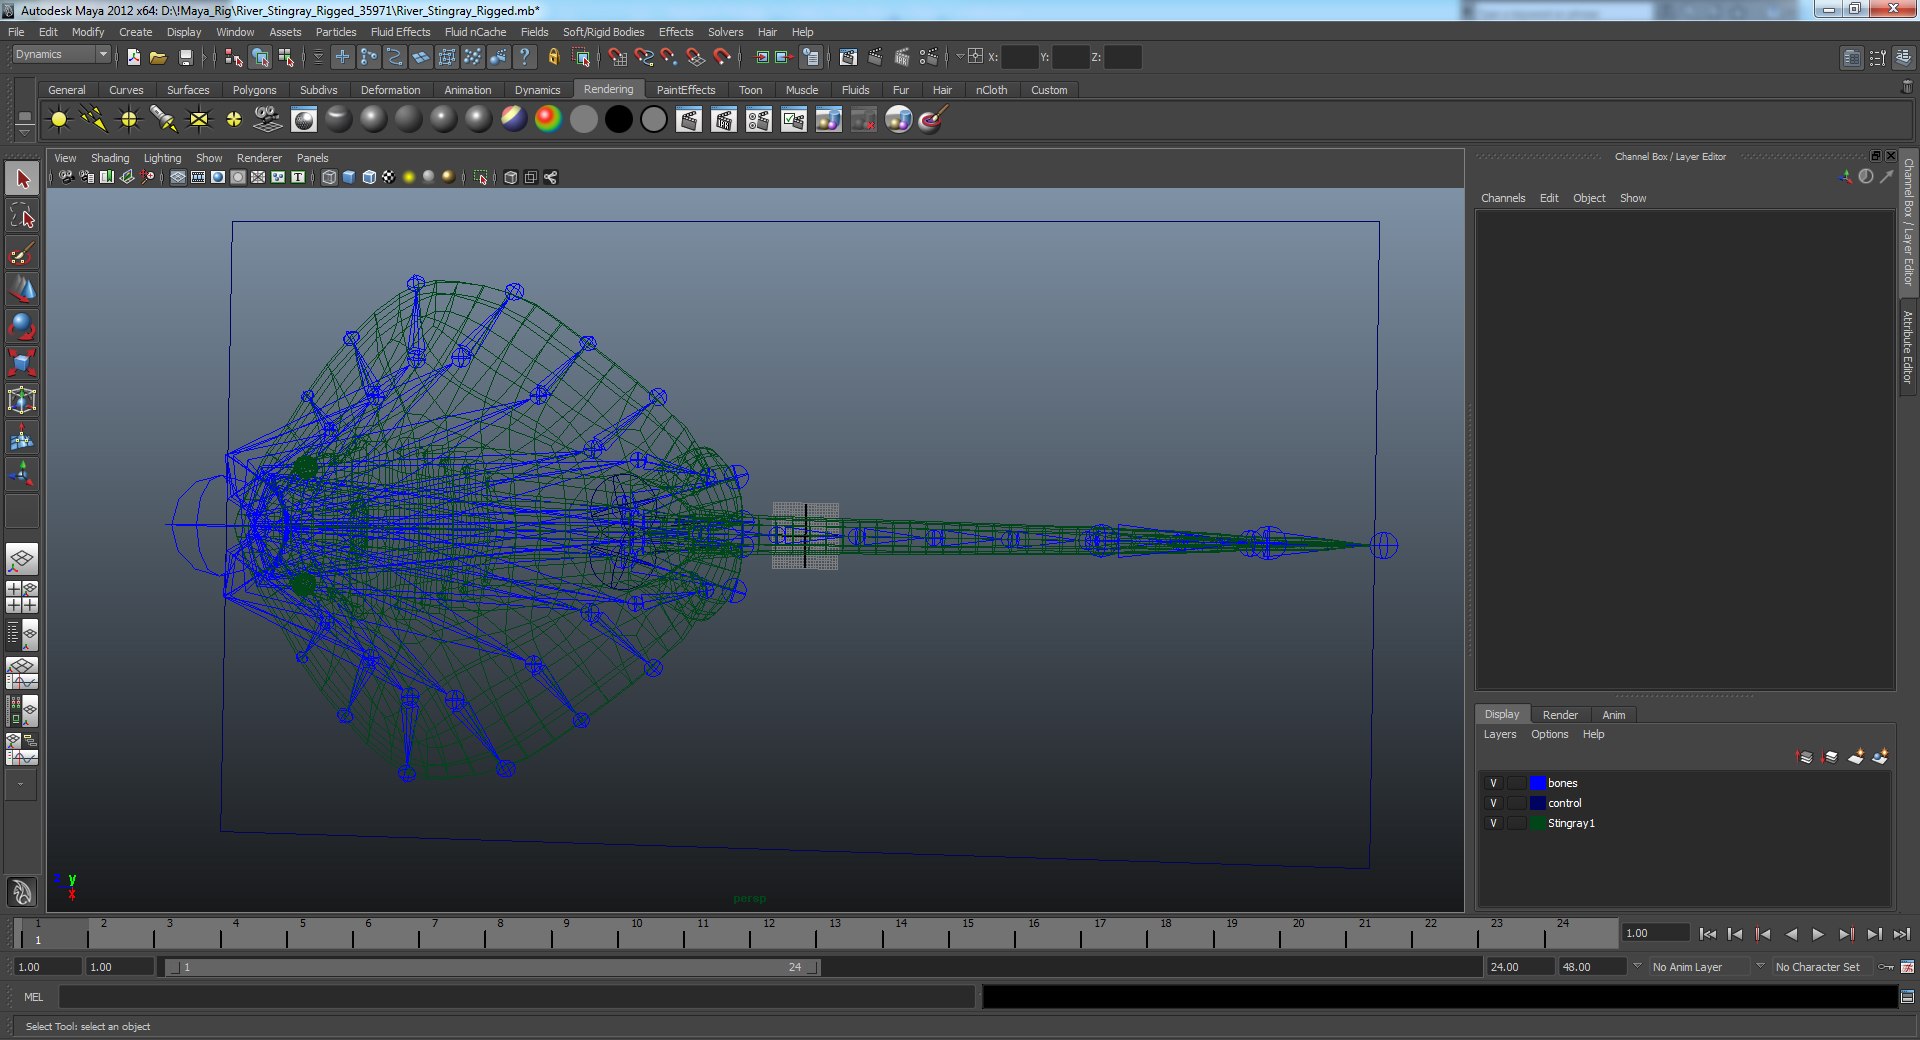This screenshot has width=1920, height=1040.
Task: Open the No Character Set dropdown arrow
Action: [x=1760, y=966]
